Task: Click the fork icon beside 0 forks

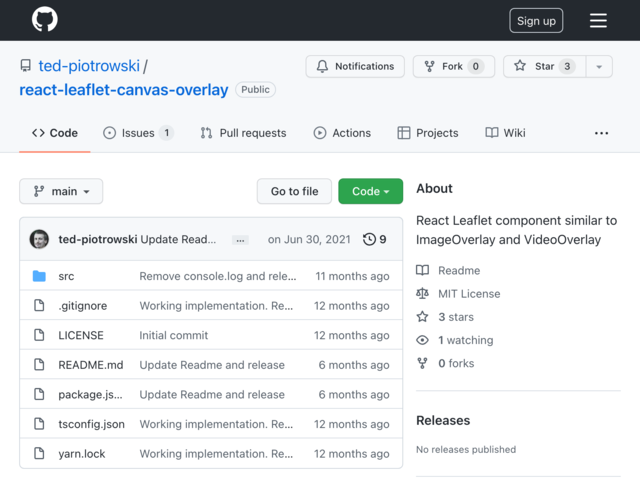Action: pos(422,363)
